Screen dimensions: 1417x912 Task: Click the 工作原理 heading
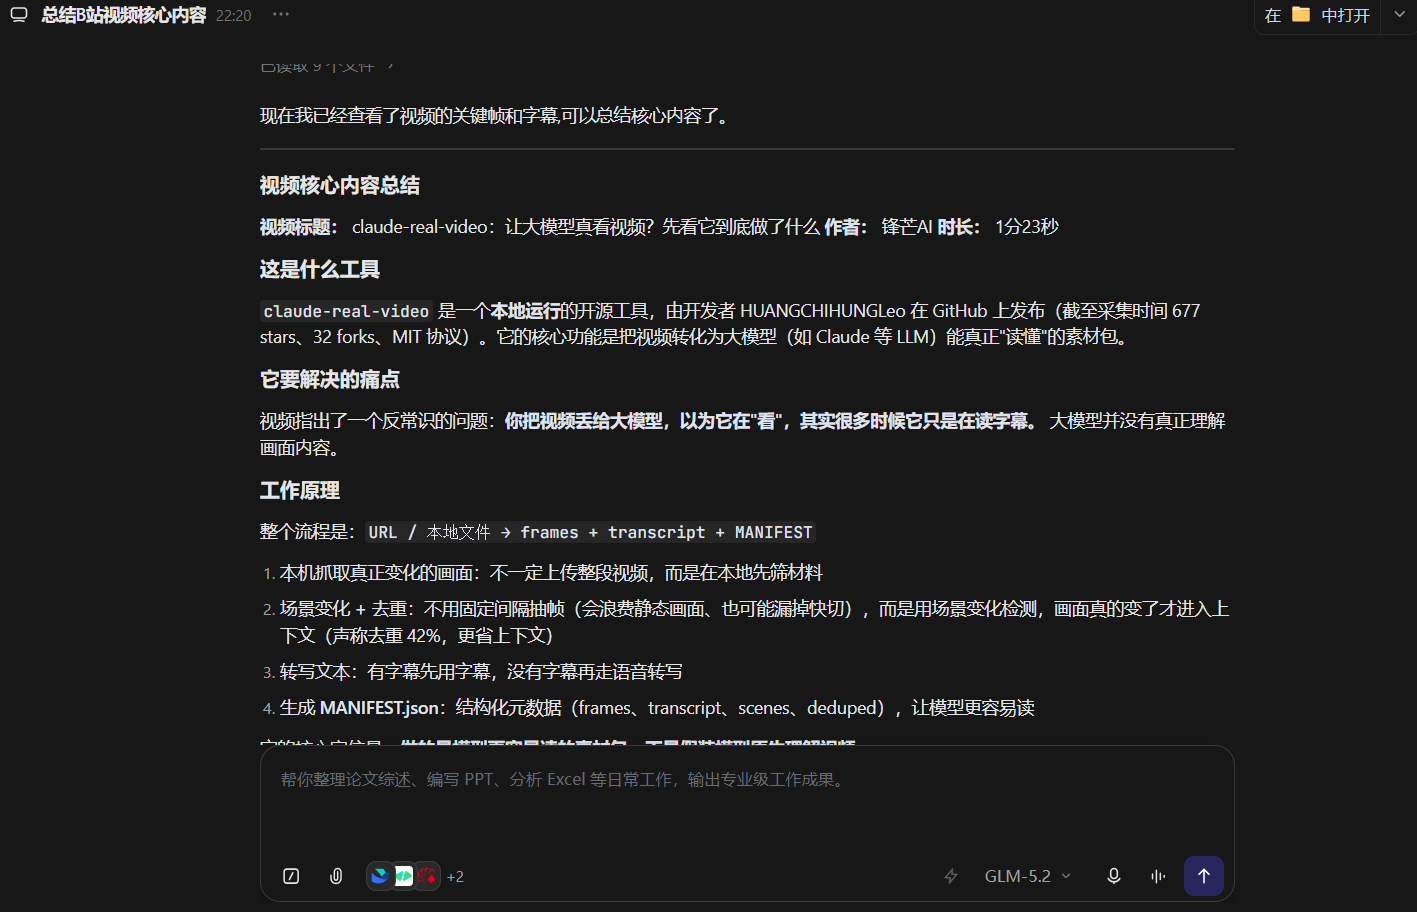coord(300,490)
